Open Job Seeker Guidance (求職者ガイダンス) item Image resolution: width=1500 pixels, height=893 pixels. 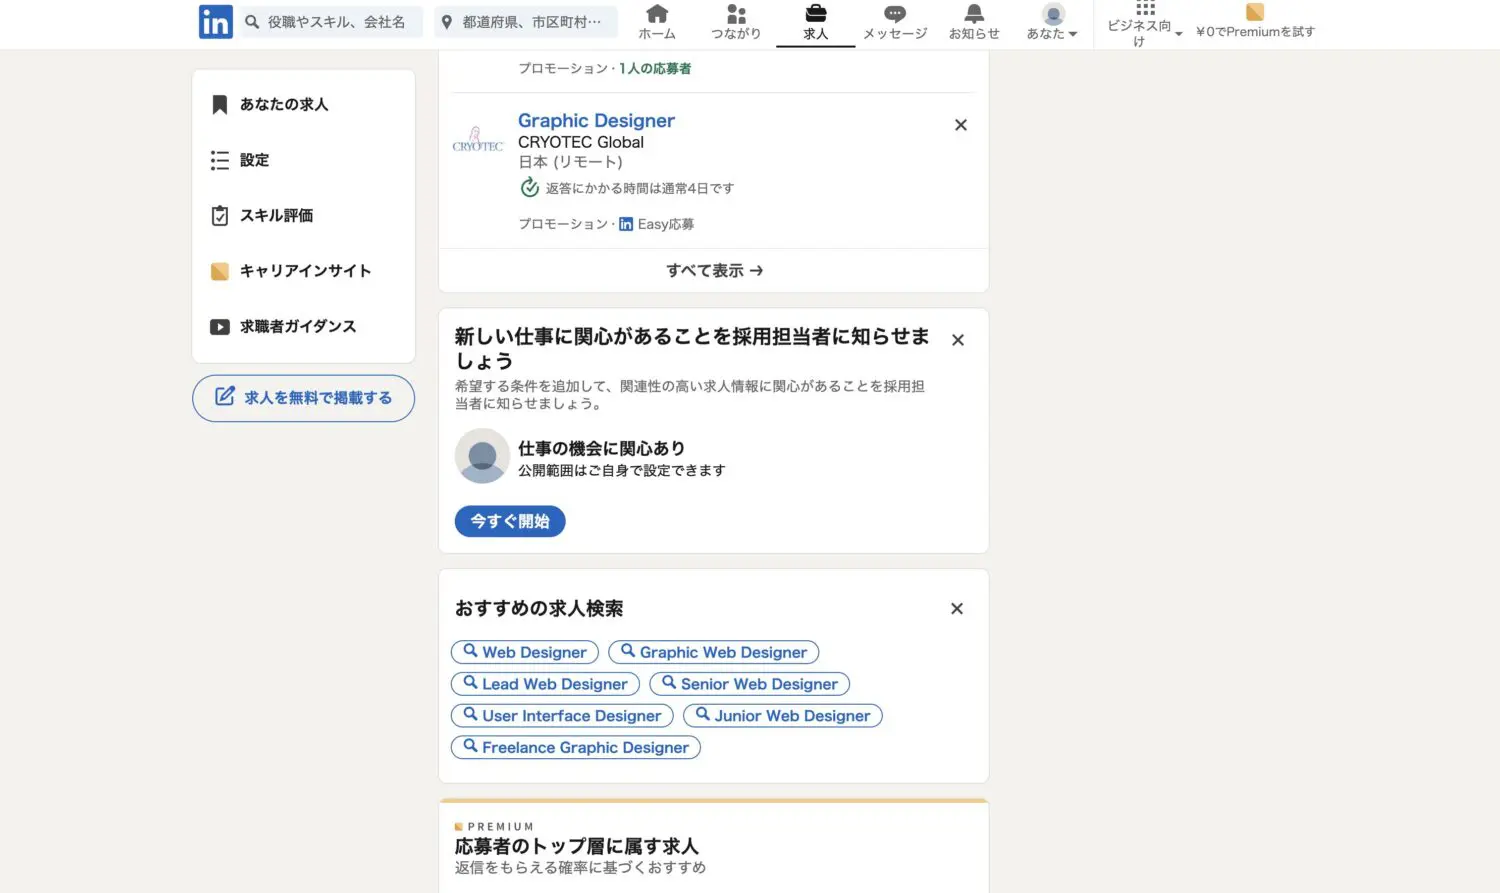[x=297, y=326]
